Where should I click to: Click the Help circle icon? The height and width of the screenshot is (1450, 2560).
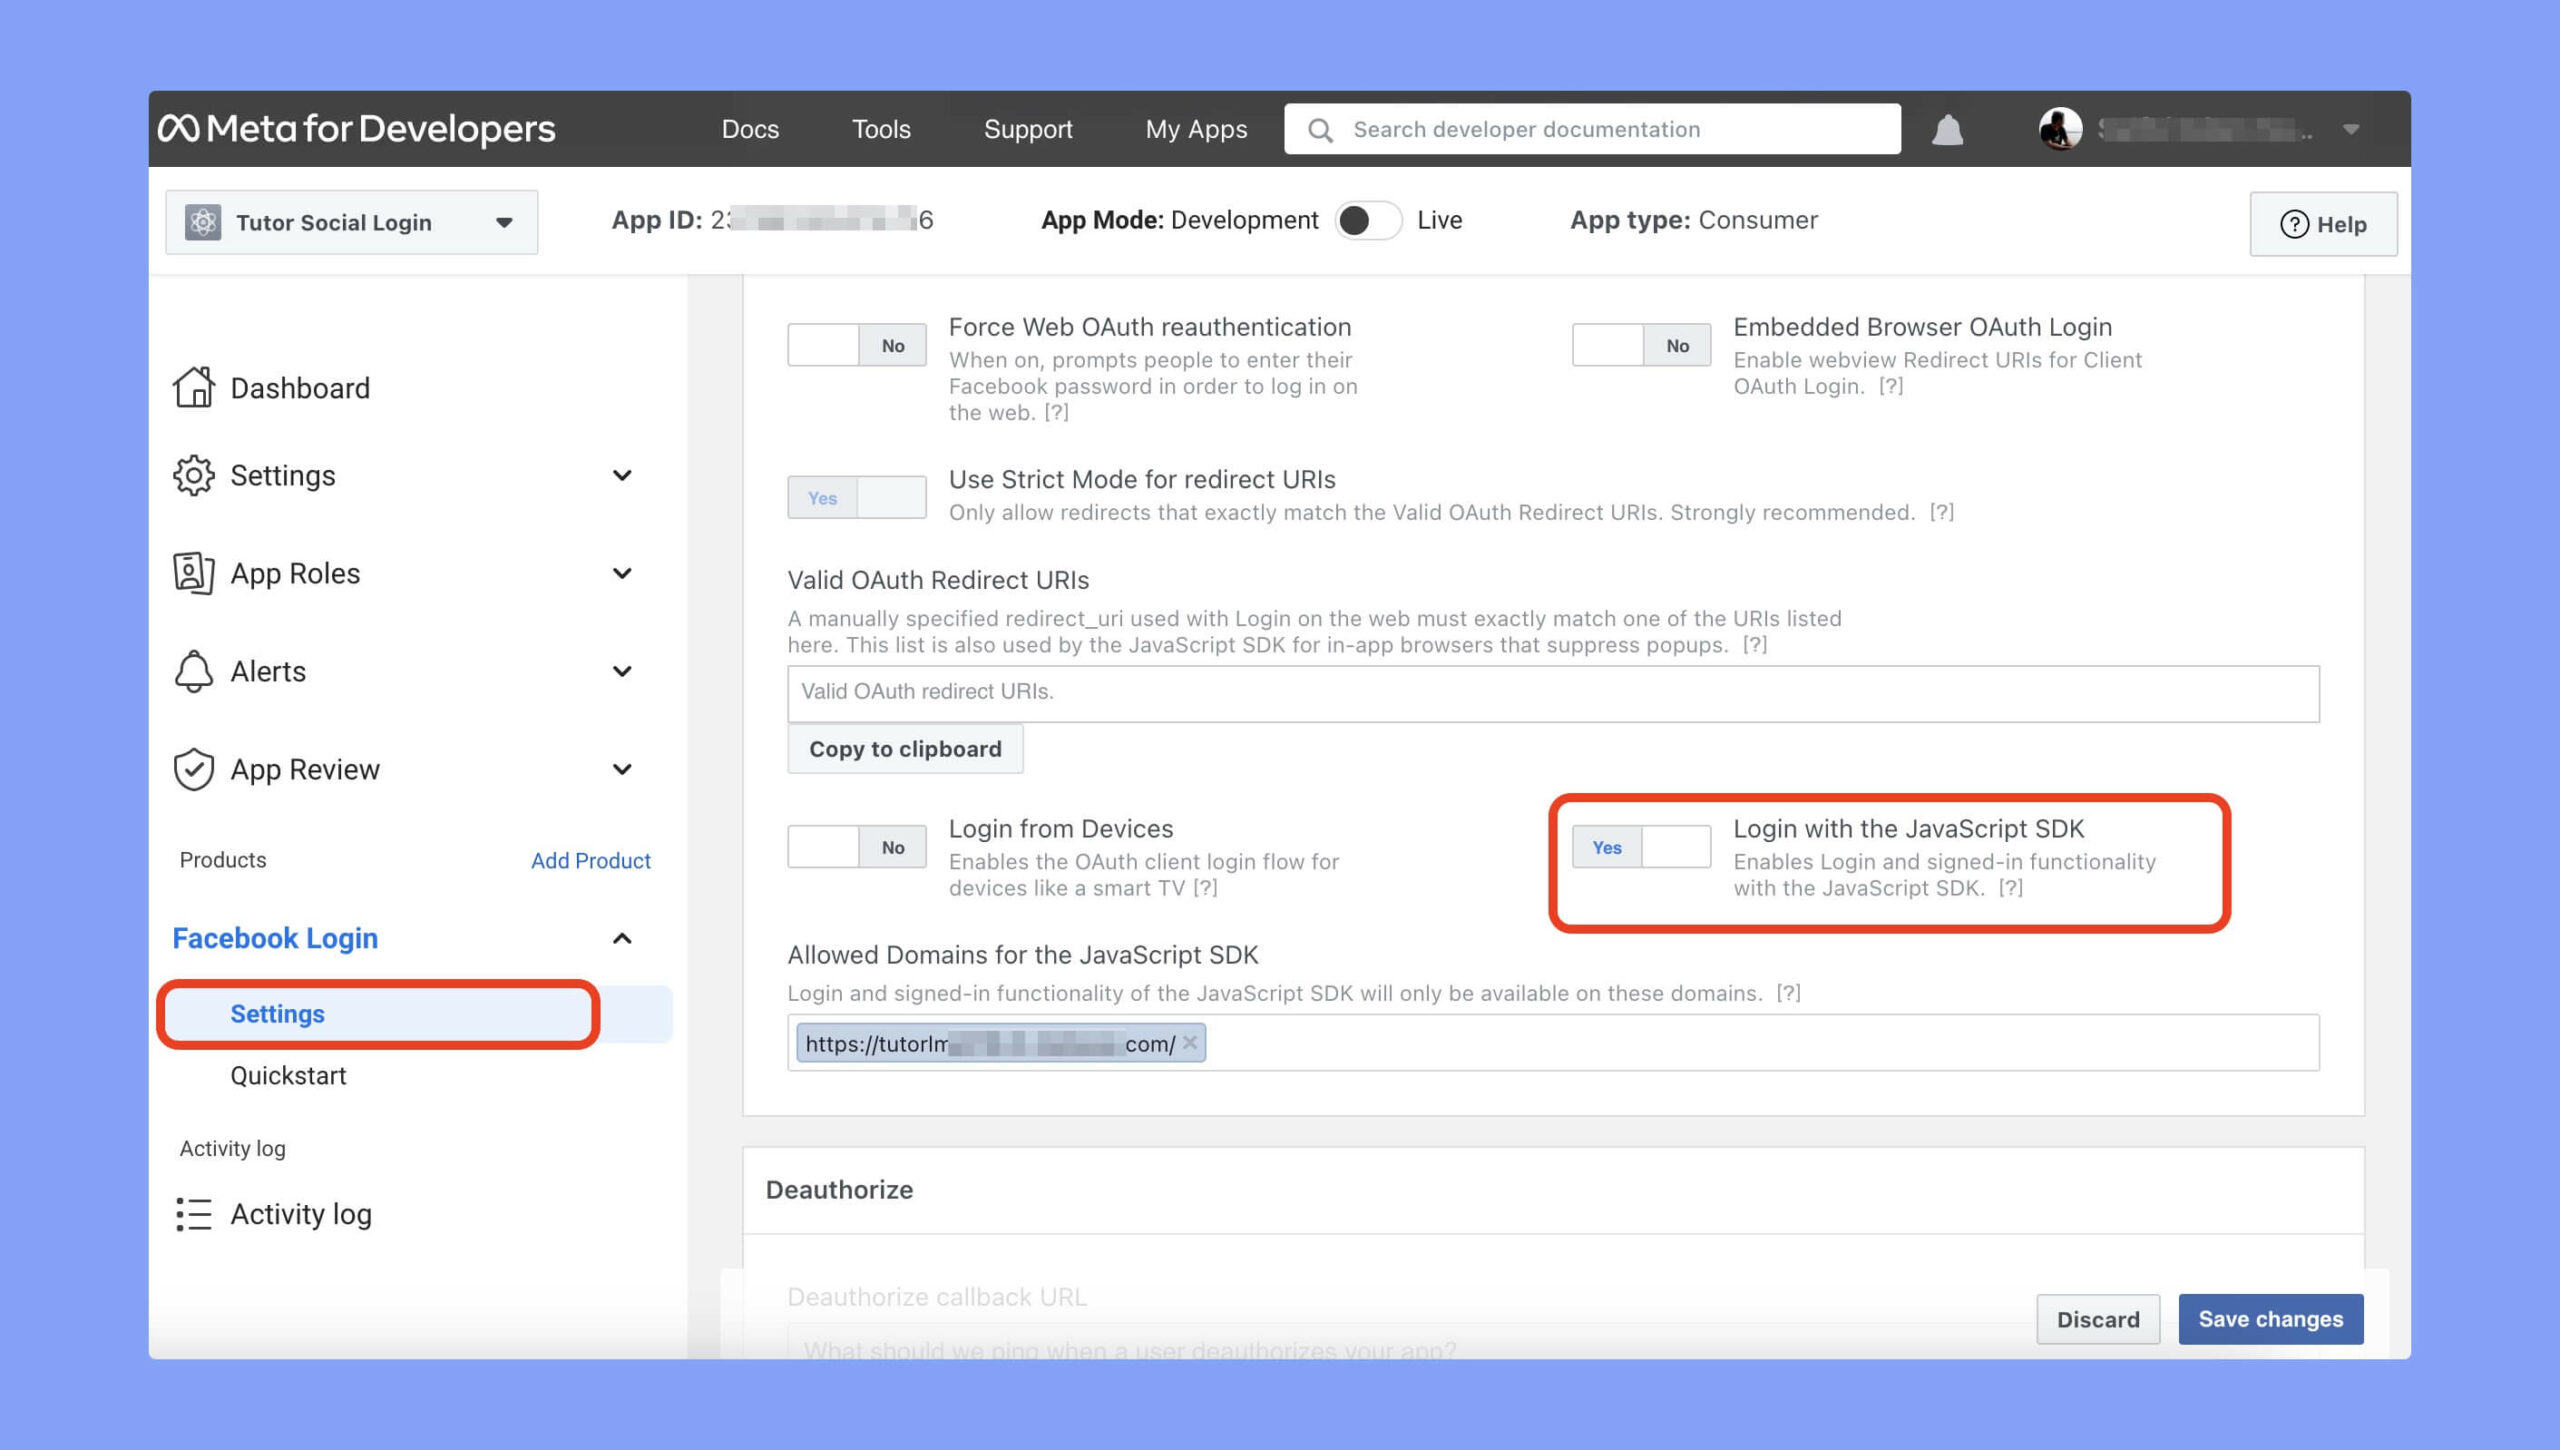tap(2293, 223)
